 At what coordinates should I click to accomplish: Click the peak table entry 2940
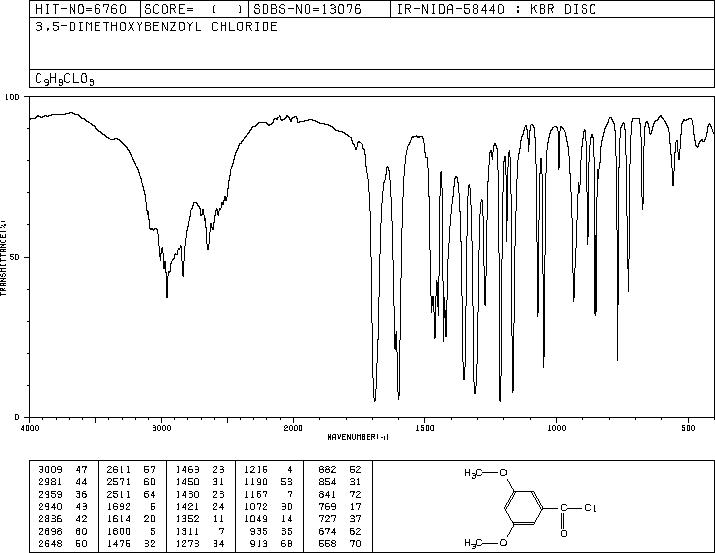click(x=50, y=506)
